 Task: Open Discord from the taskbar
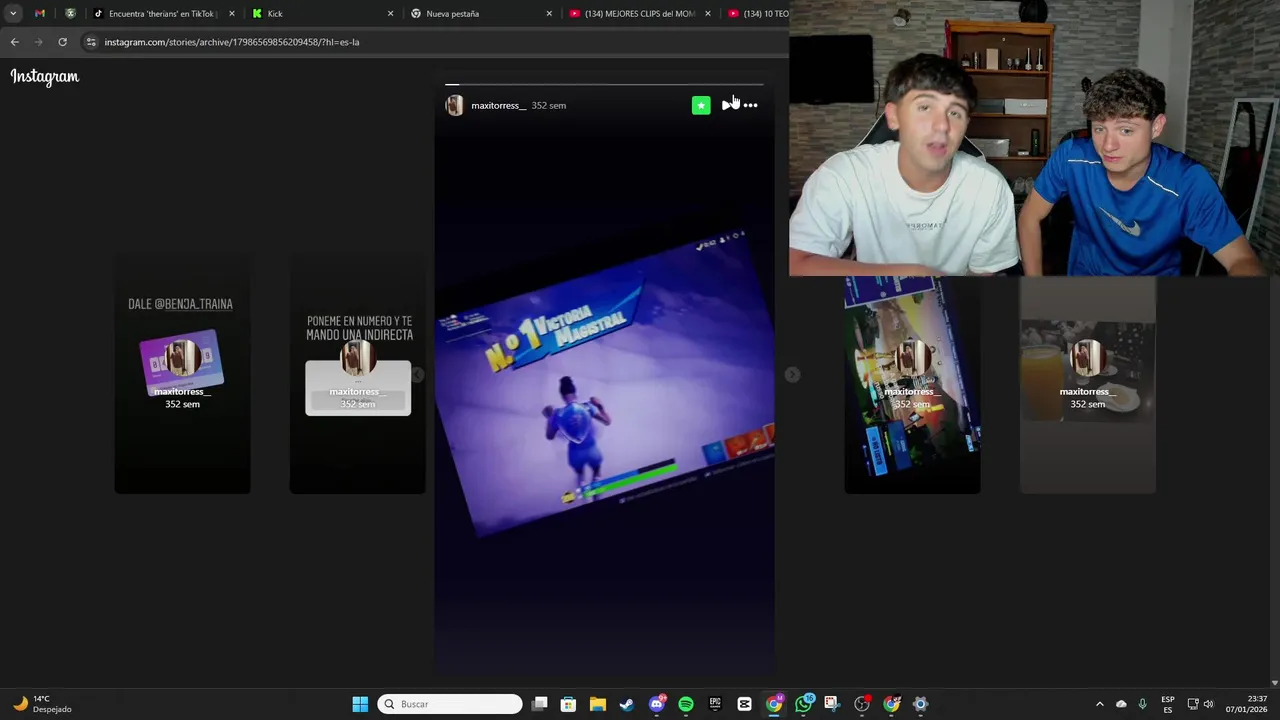(657, 704)
